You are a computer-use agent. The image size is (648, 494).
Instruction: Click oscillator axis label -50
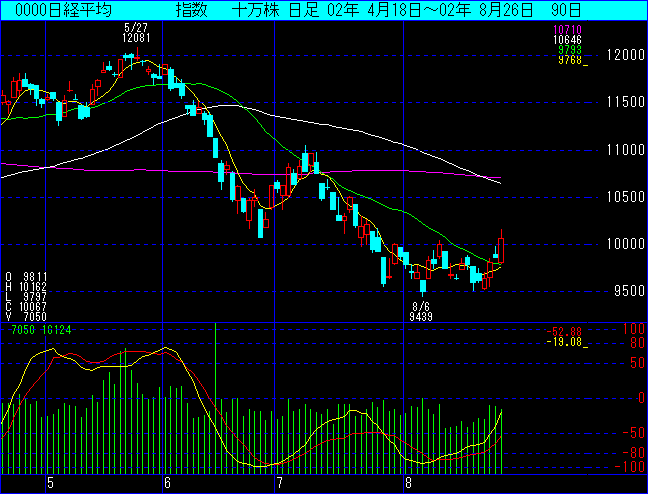click(x=634, y=433)
